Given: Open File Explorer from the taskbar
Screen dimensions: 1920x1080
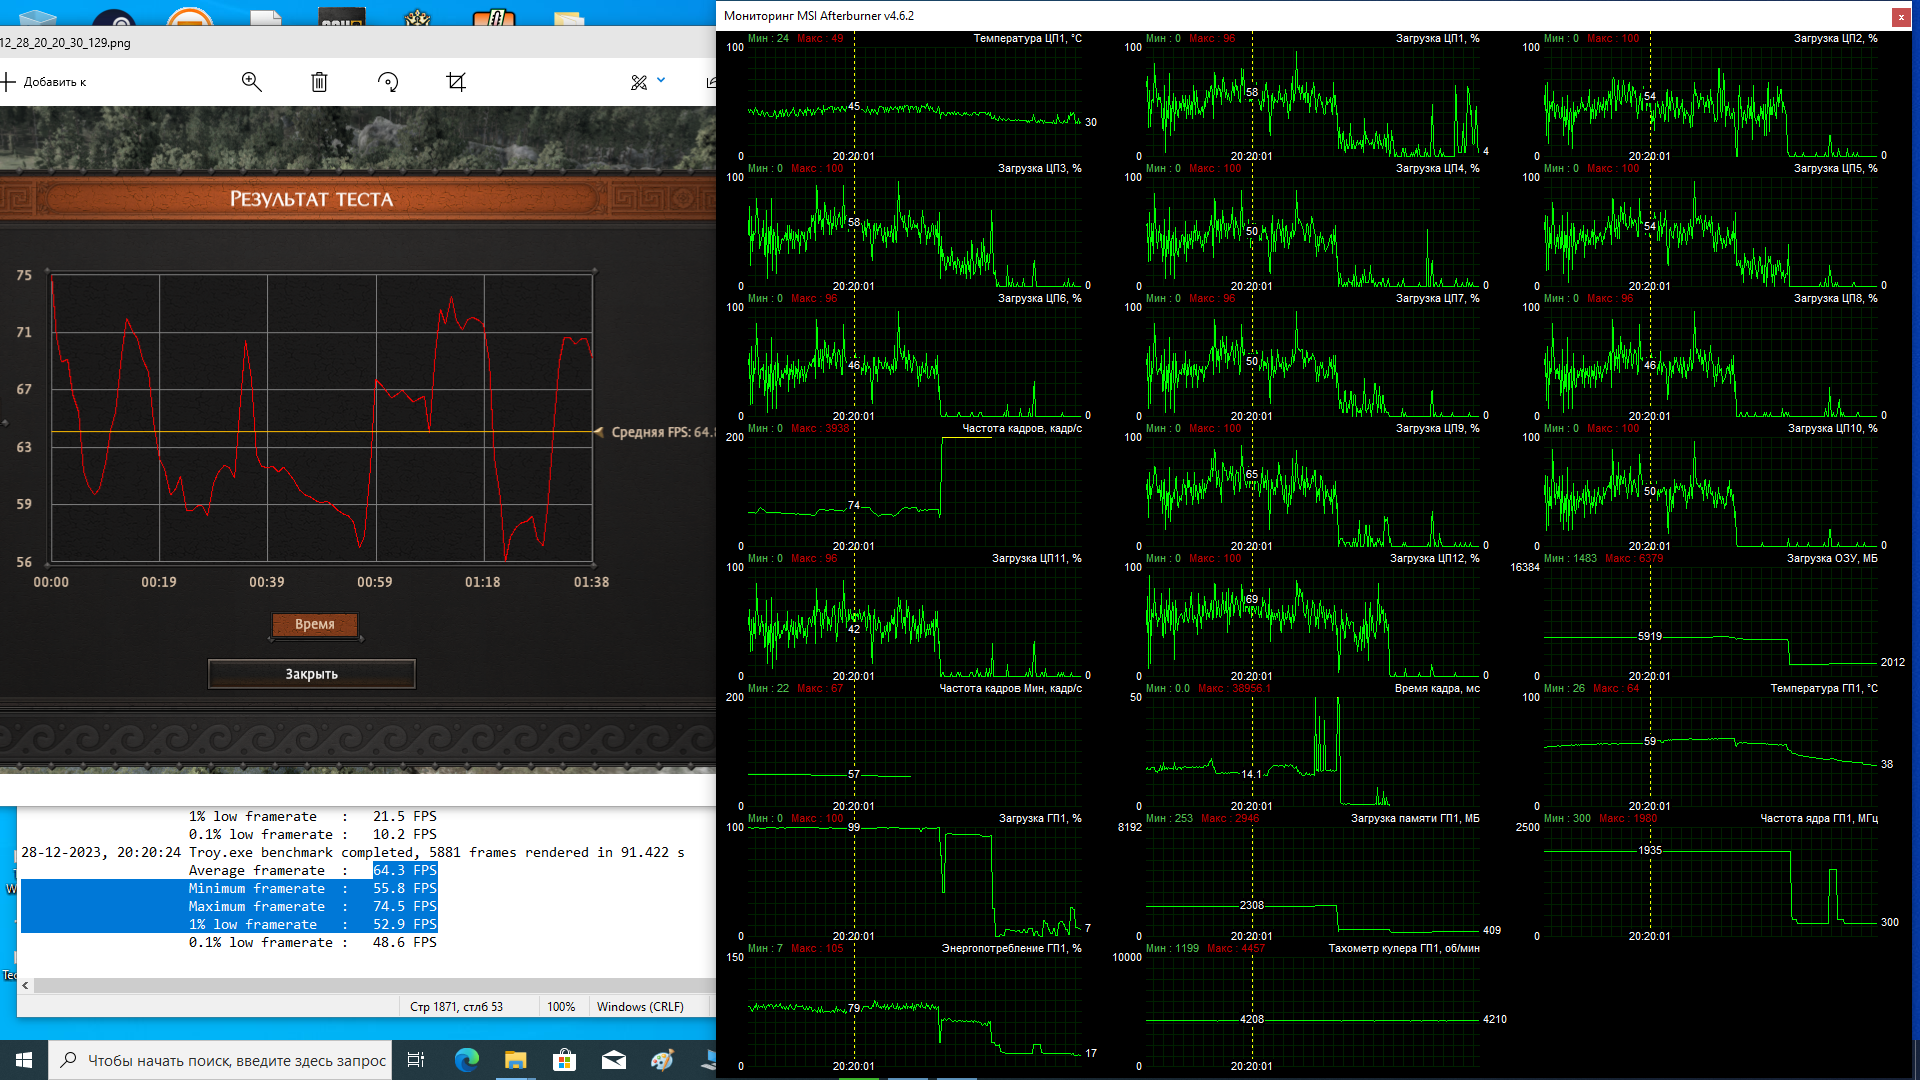Looking at the screenshot, I should (515, 1060).
